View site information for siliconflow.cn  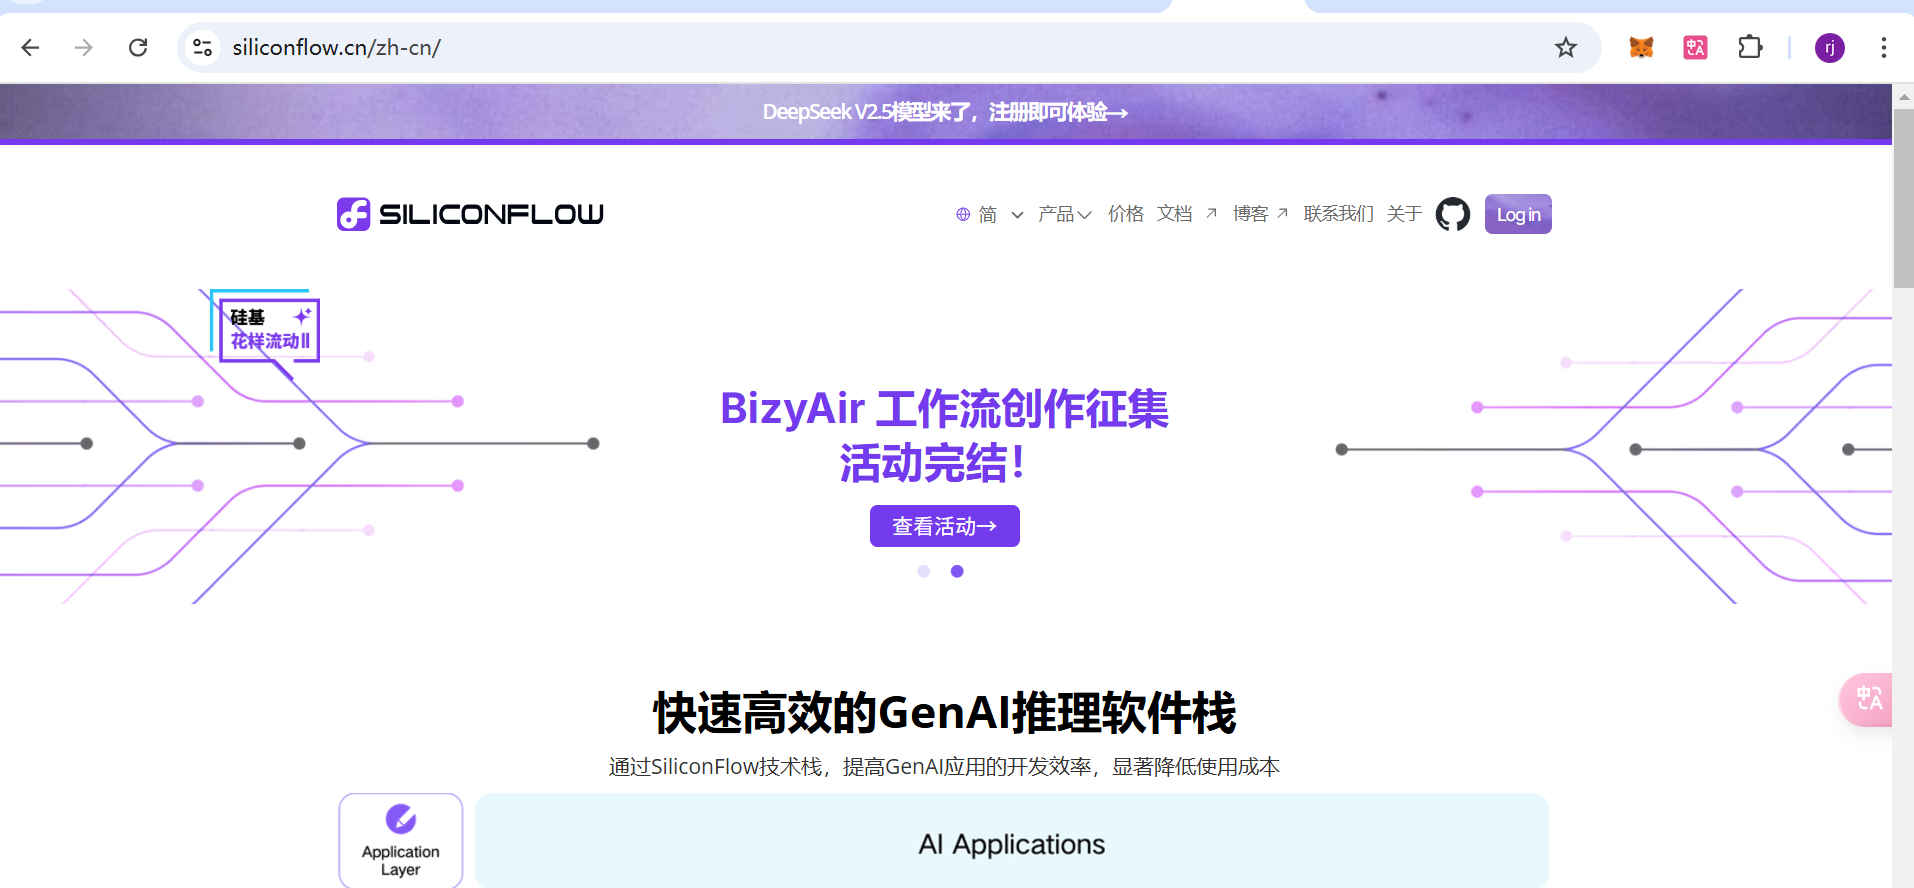203,47
